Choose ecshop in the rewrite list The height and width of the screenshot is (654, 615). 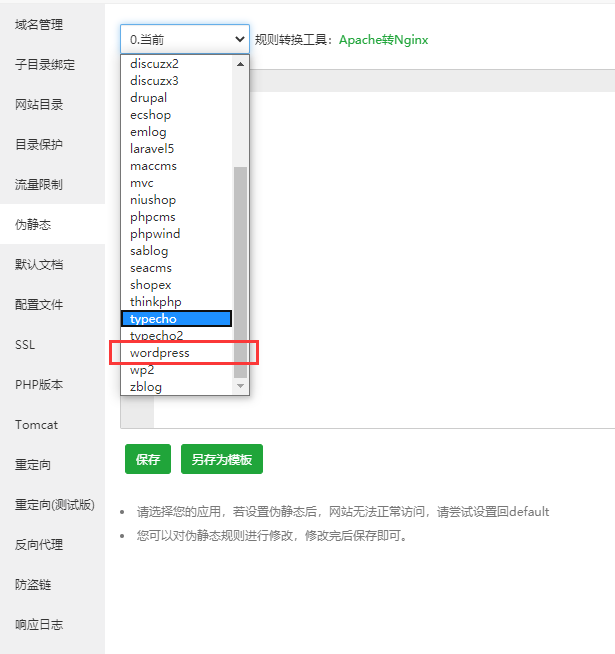176,115
